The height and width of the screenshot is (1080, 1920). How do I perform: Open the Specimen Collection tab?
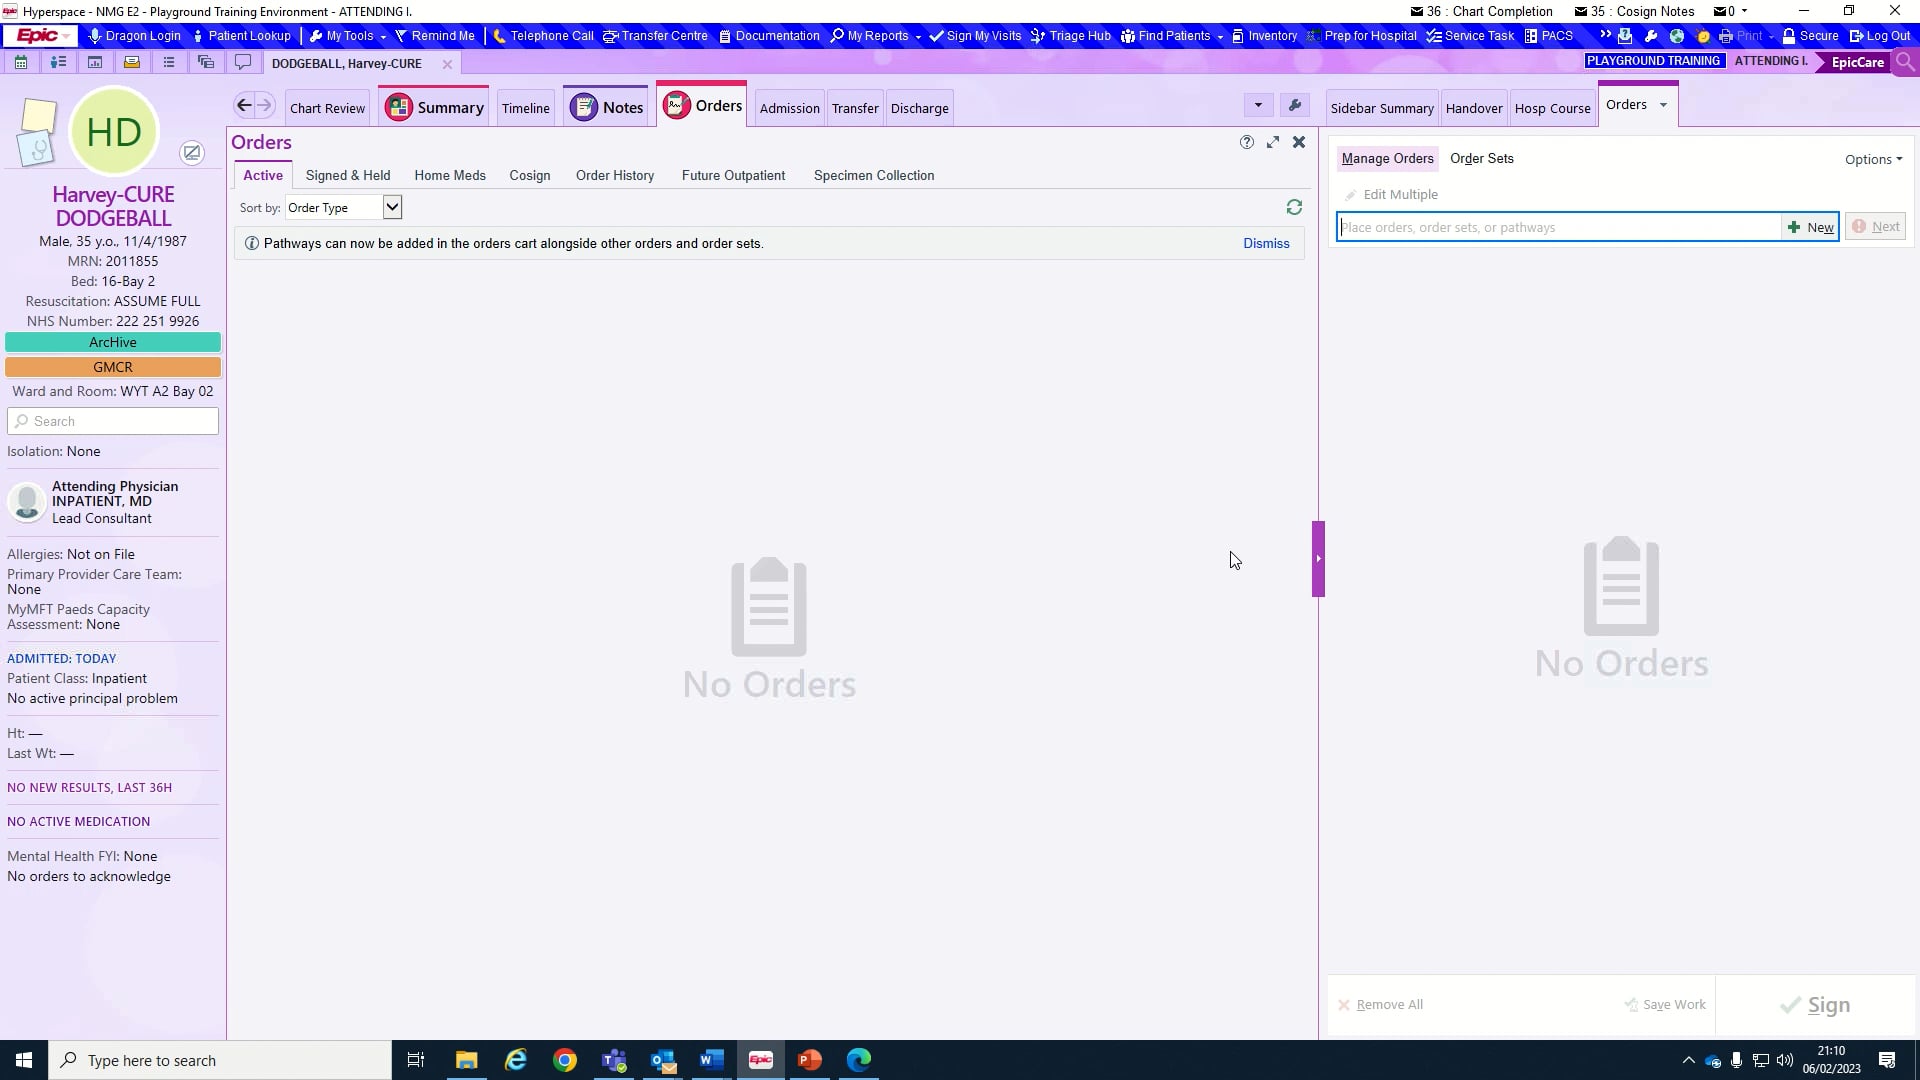pyautogui.click(x=874, y=175)
